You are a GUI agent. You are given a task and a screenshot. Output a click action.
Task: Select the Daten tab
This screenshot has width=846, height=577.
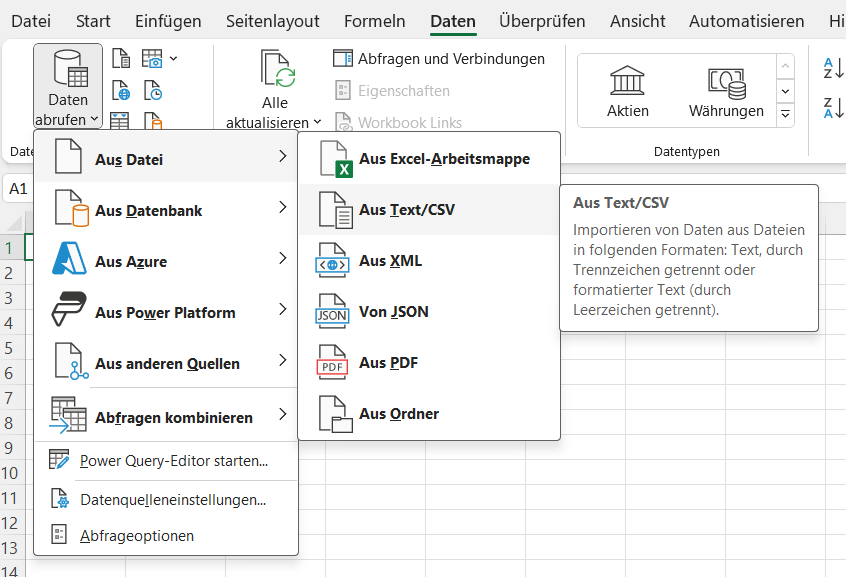(453, 21)
